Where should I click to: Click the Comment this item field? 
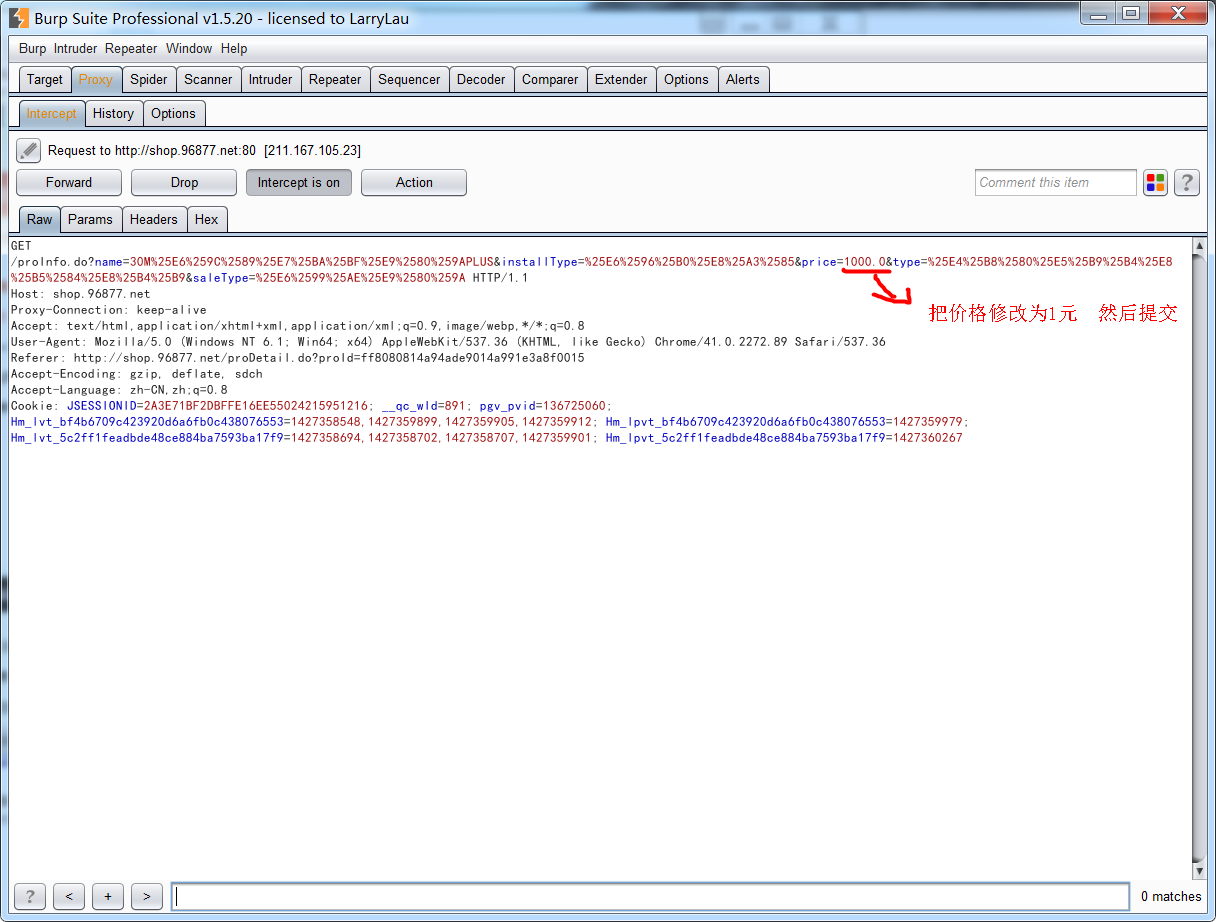click(1055, 183)
